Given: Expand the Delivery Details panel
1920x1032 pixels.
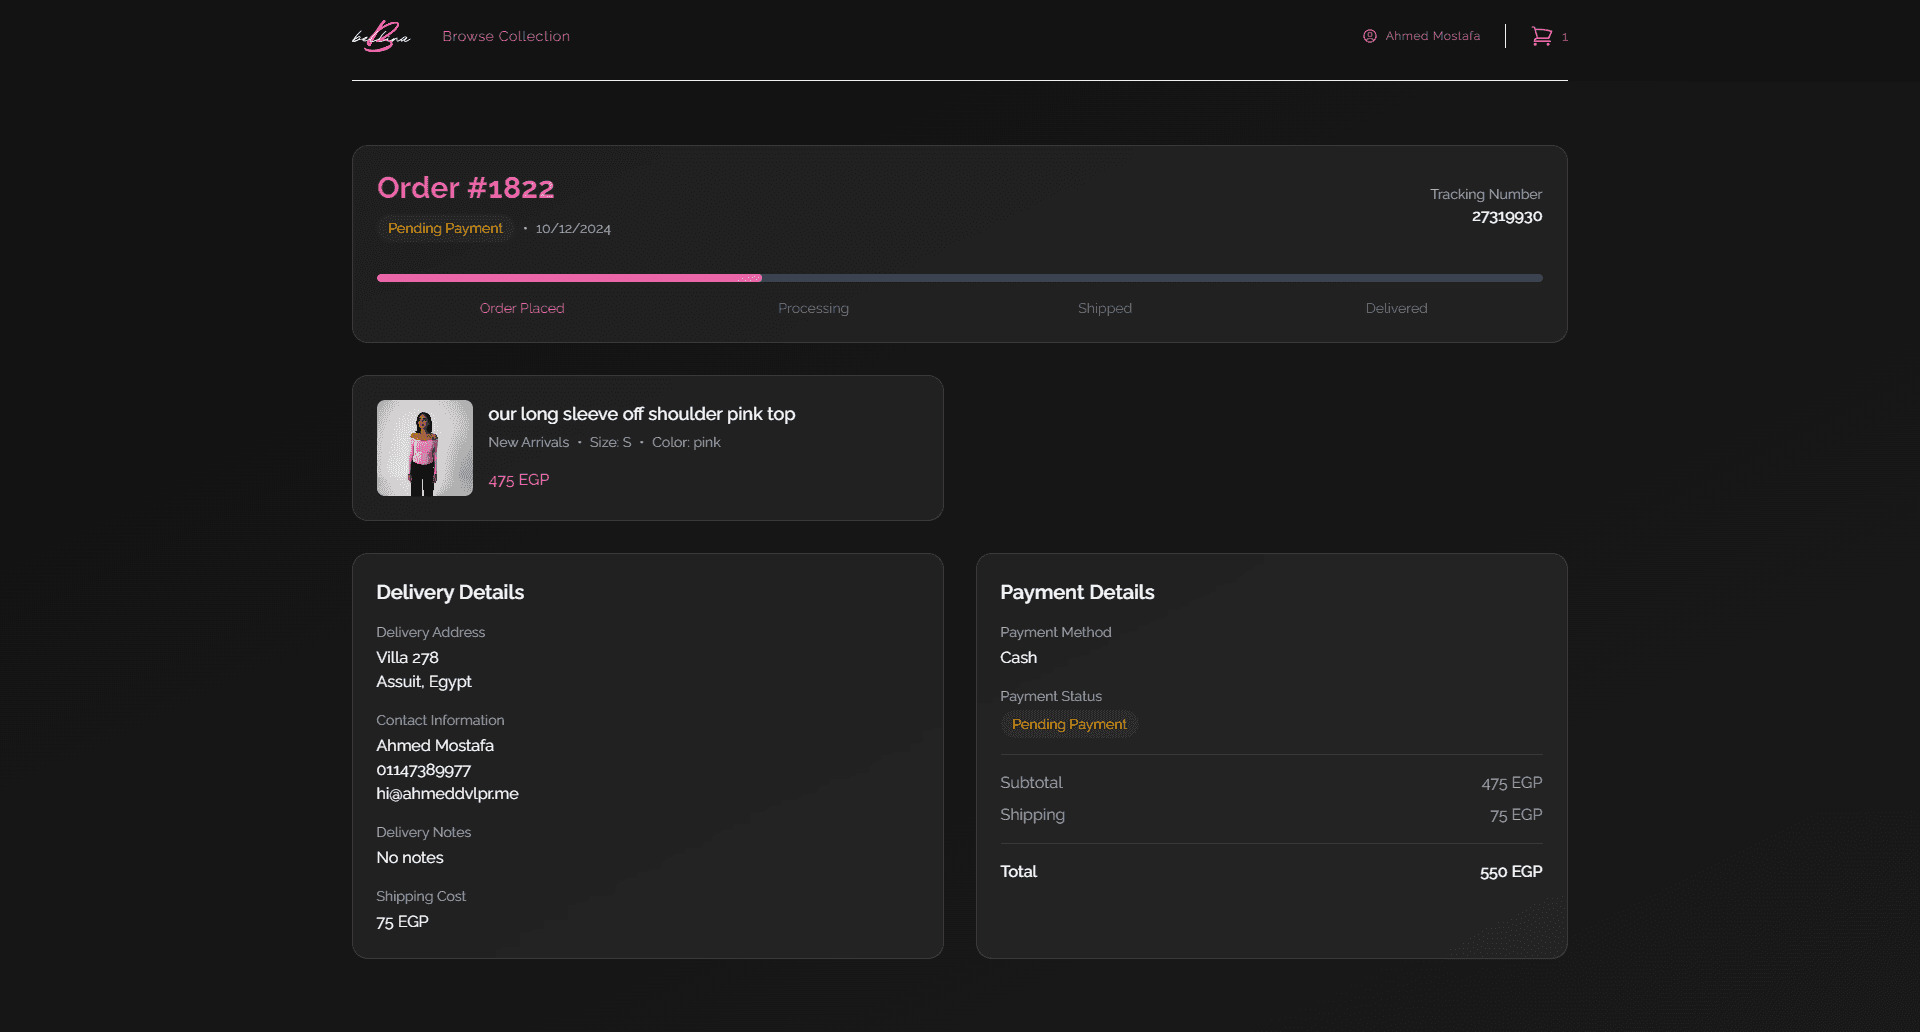Looking at the screenshot, I should point(449,592).
